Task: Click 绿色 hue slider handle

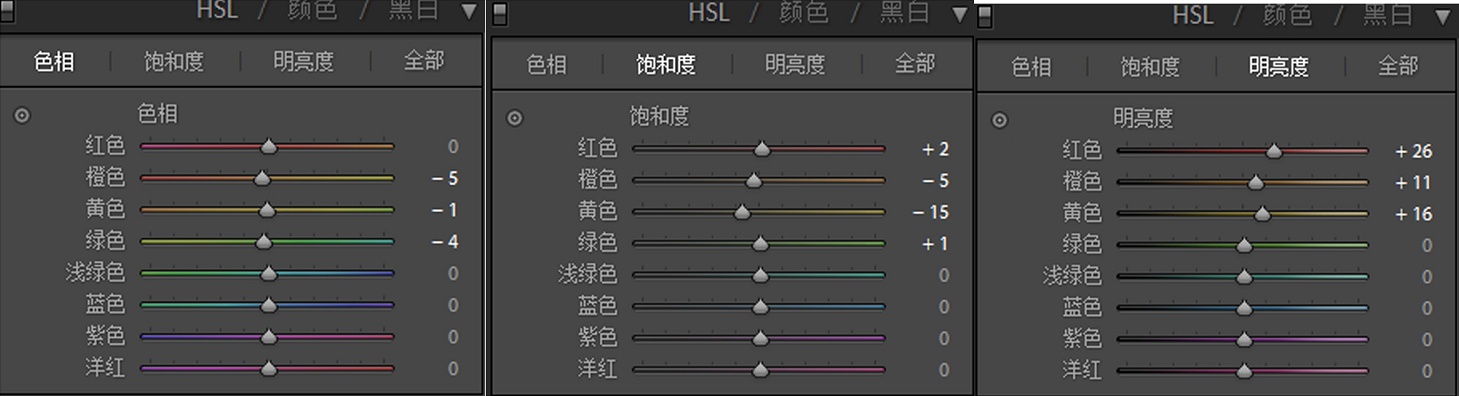Action: tap(264, 242)
